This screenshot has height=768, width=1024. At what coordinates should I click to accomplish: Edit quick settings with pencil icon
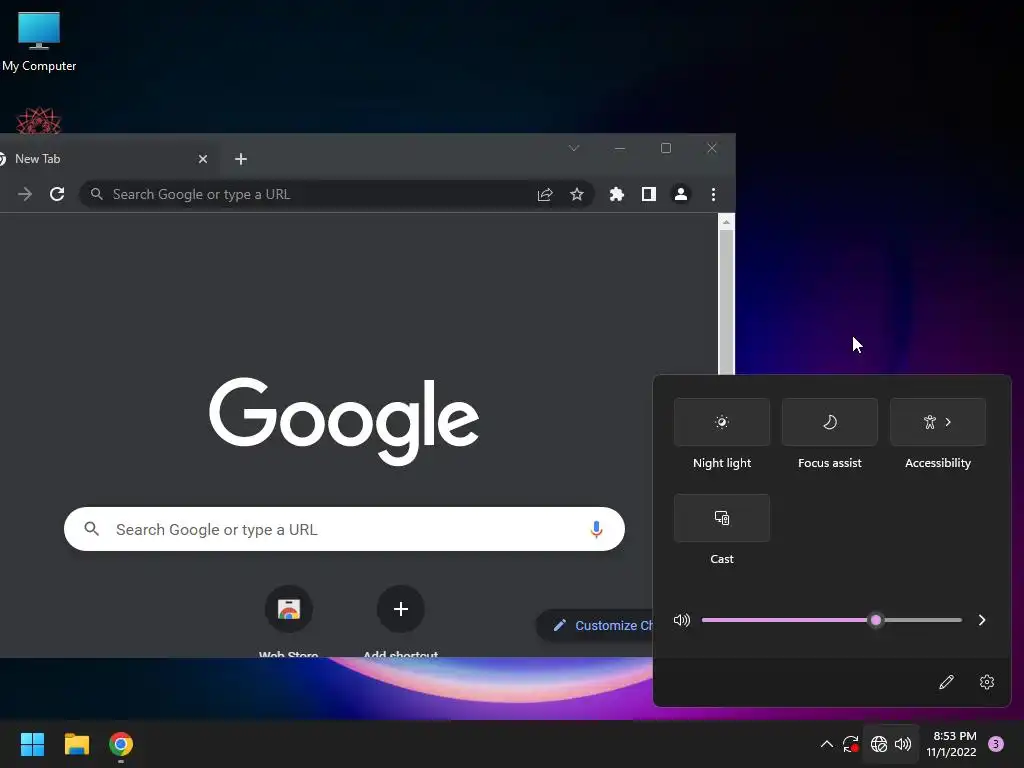(946, 682)
